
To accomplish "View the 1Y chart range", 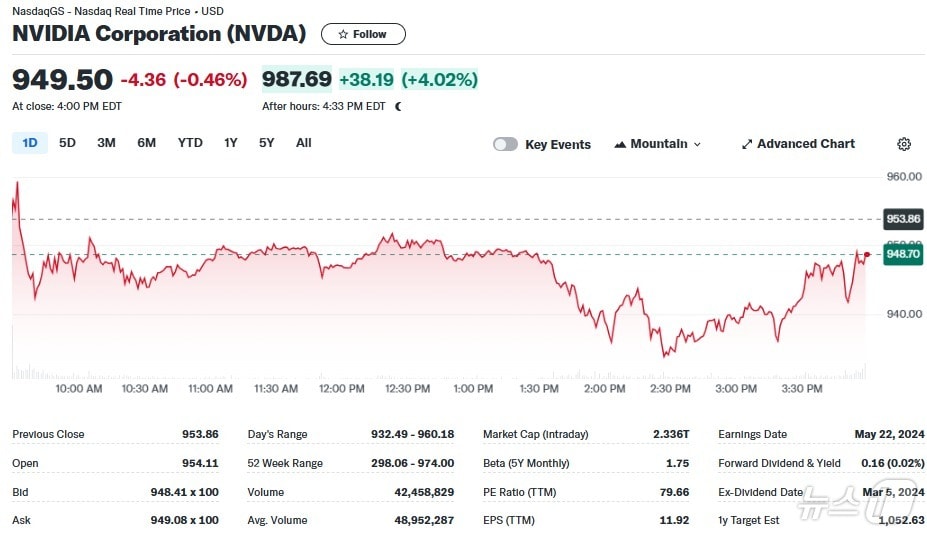I will click(231, 143).
